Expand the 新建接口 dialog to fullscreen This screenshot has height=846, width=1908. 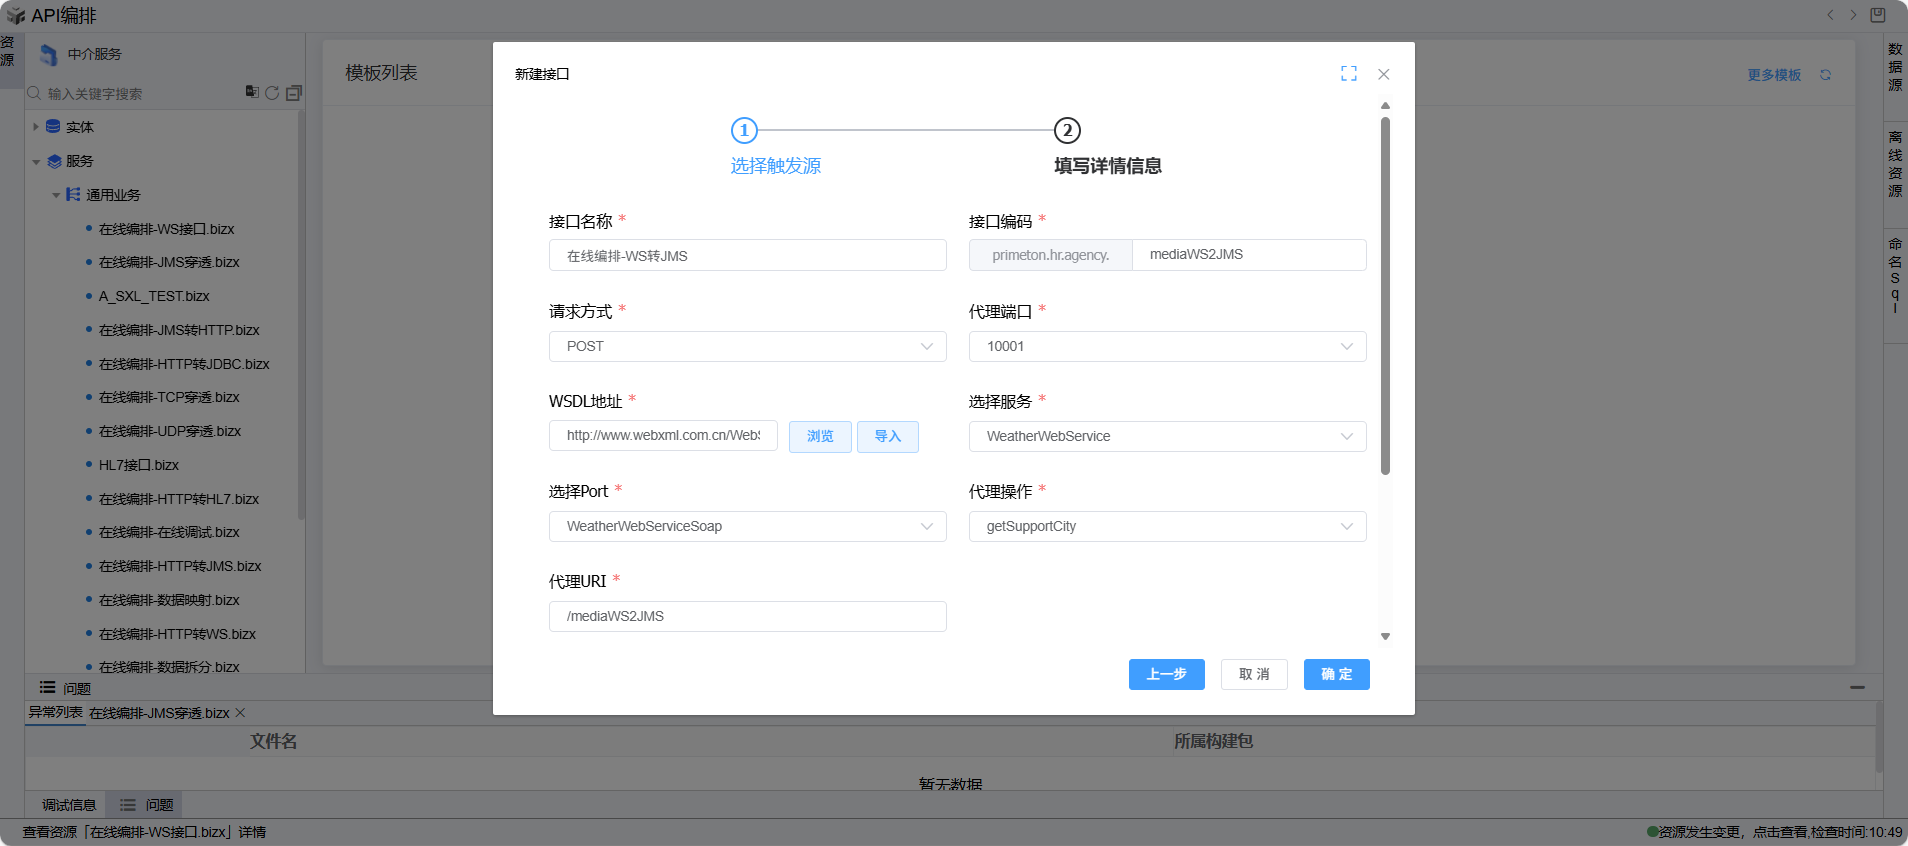[x=1348, y=74]
